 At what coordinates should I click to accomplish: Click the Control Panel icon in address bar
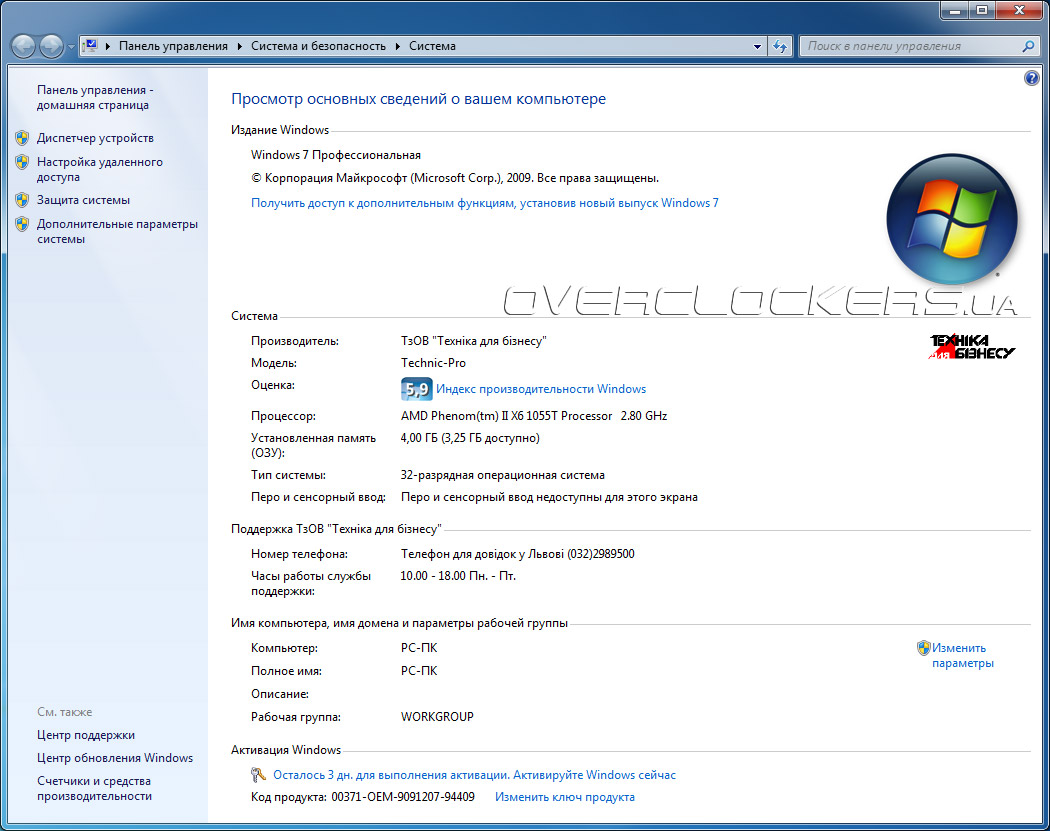[90, 46]
